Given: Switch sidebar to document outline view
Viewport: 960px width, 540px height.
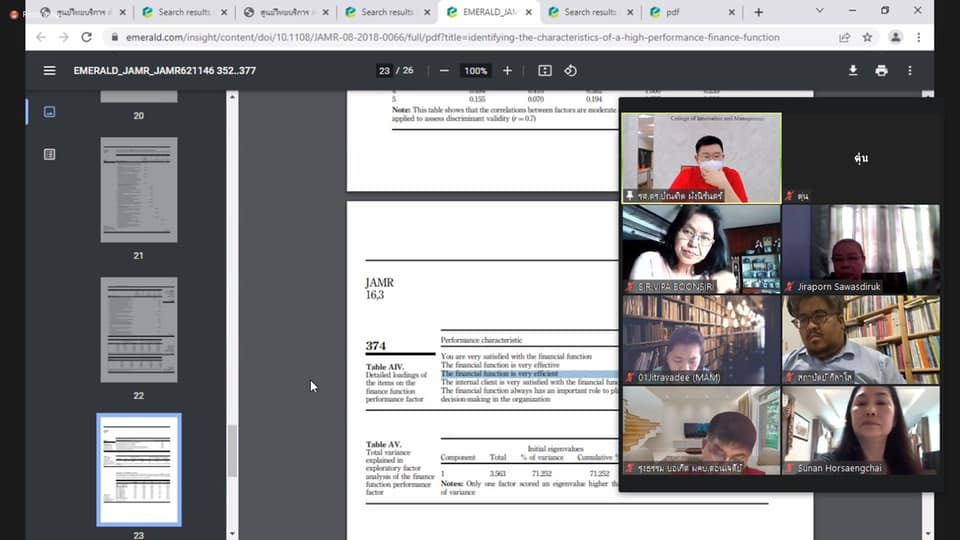Looking at the screenshot, I should (x=49, y=154).
